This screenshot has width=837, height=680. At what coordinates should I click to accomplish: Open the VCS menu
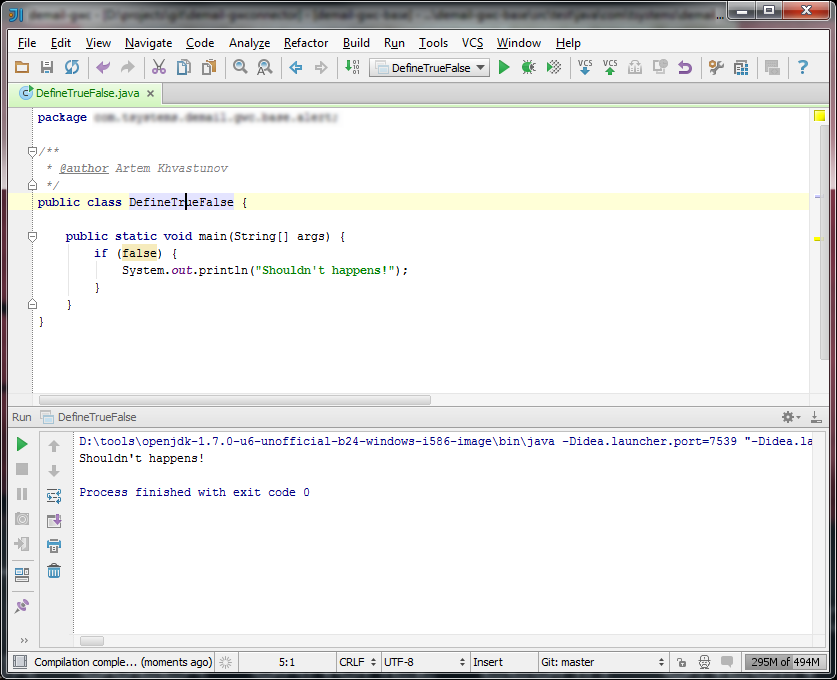point(472,43)
